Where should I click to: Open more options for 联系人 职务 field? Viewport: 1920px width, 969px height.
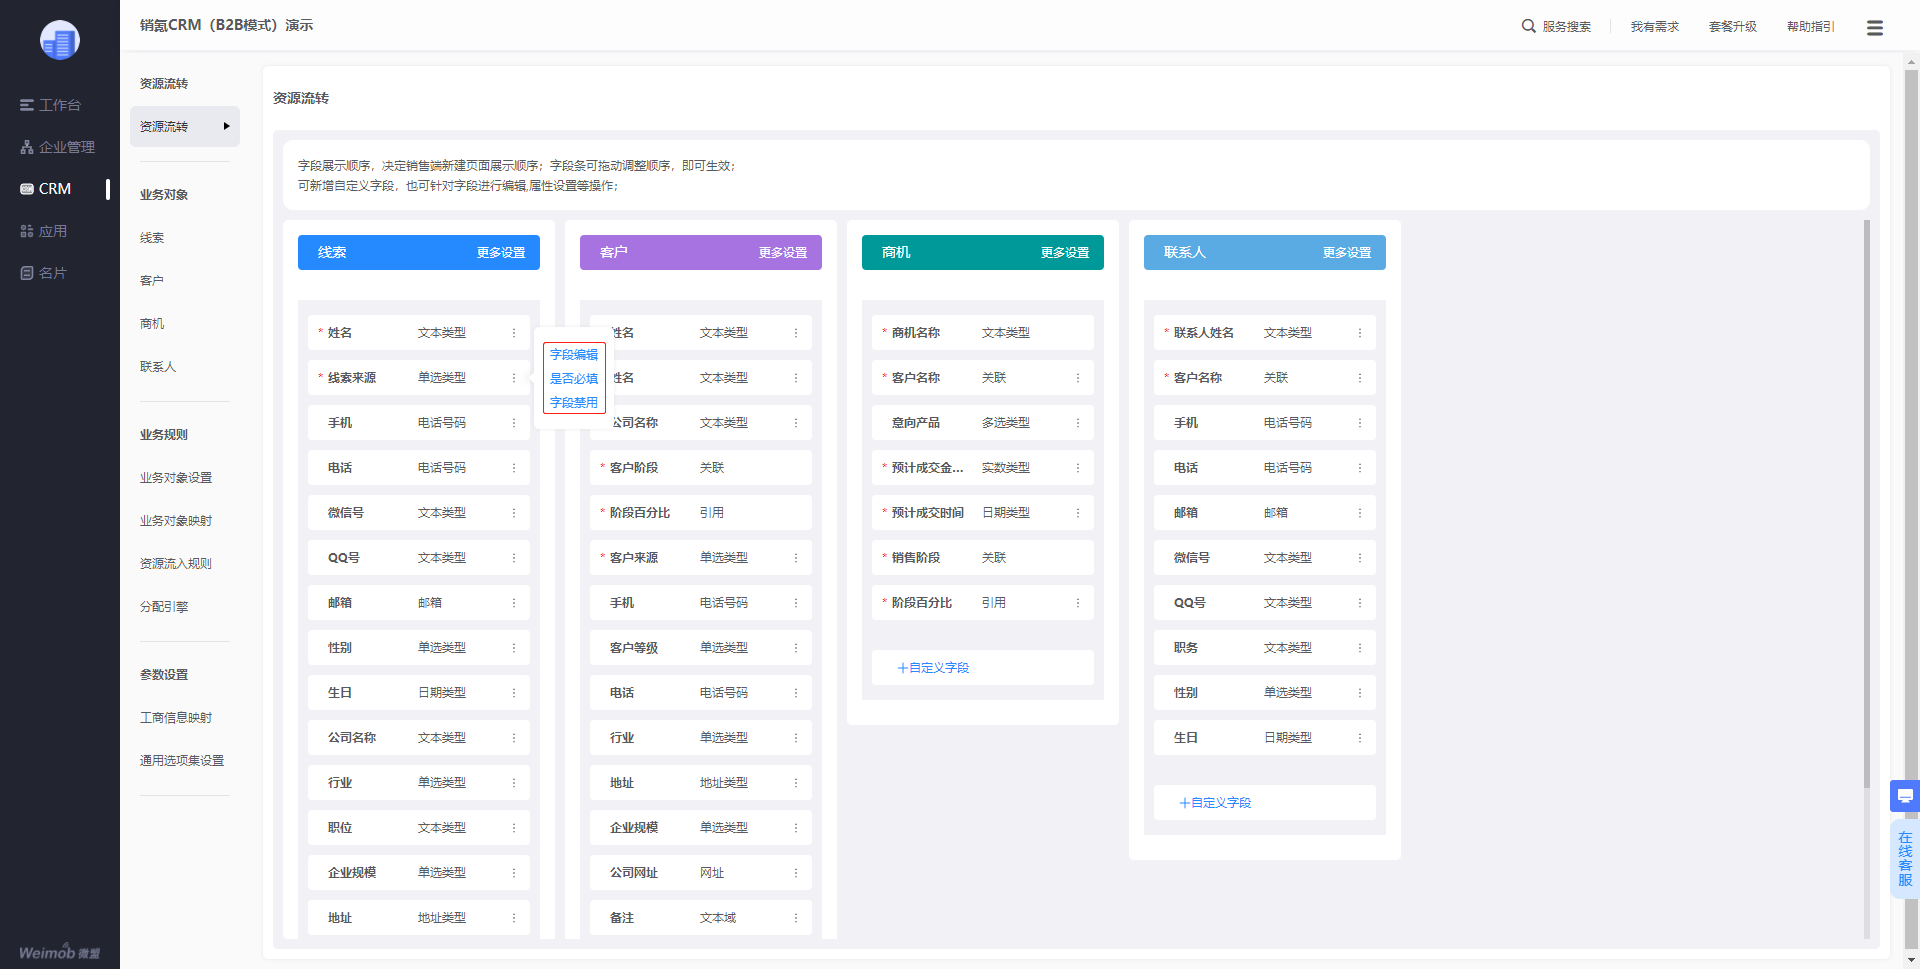click(x=1360, y=648)
